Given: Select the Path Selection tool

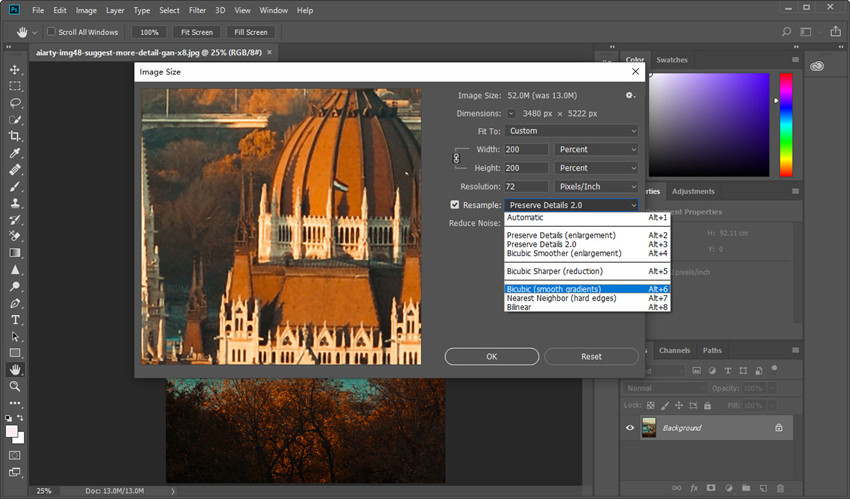Looking at the screenshot, I should [x=15, y=336].
